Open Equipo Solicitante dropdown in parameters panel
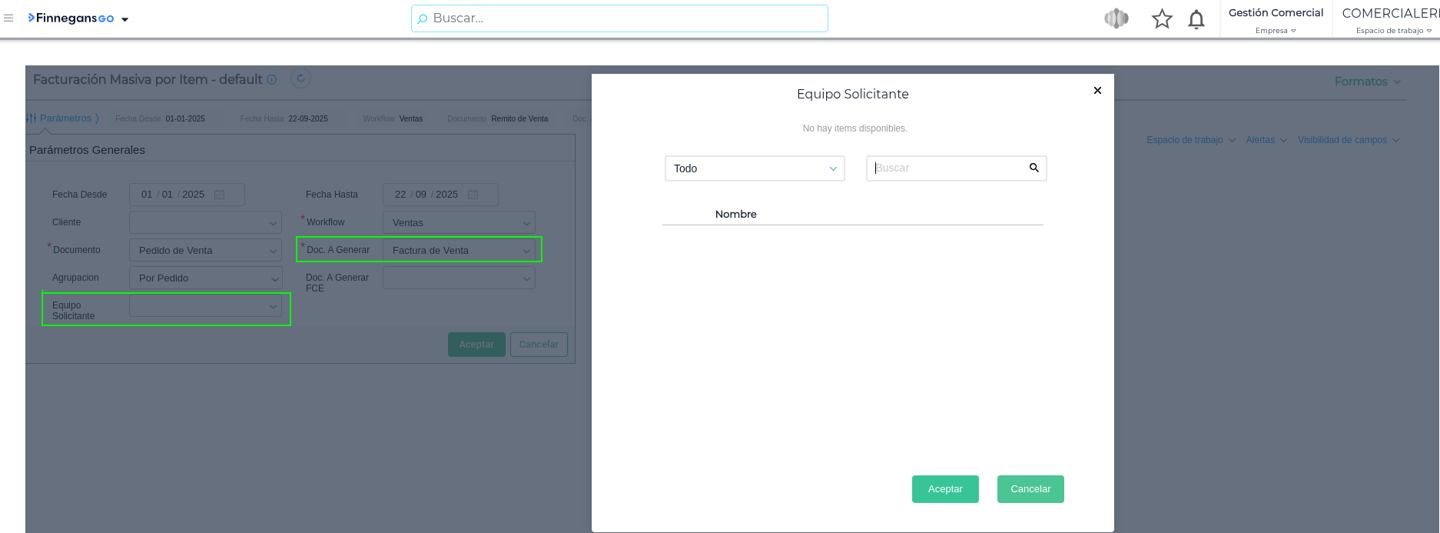 click(x=205, y=306)
